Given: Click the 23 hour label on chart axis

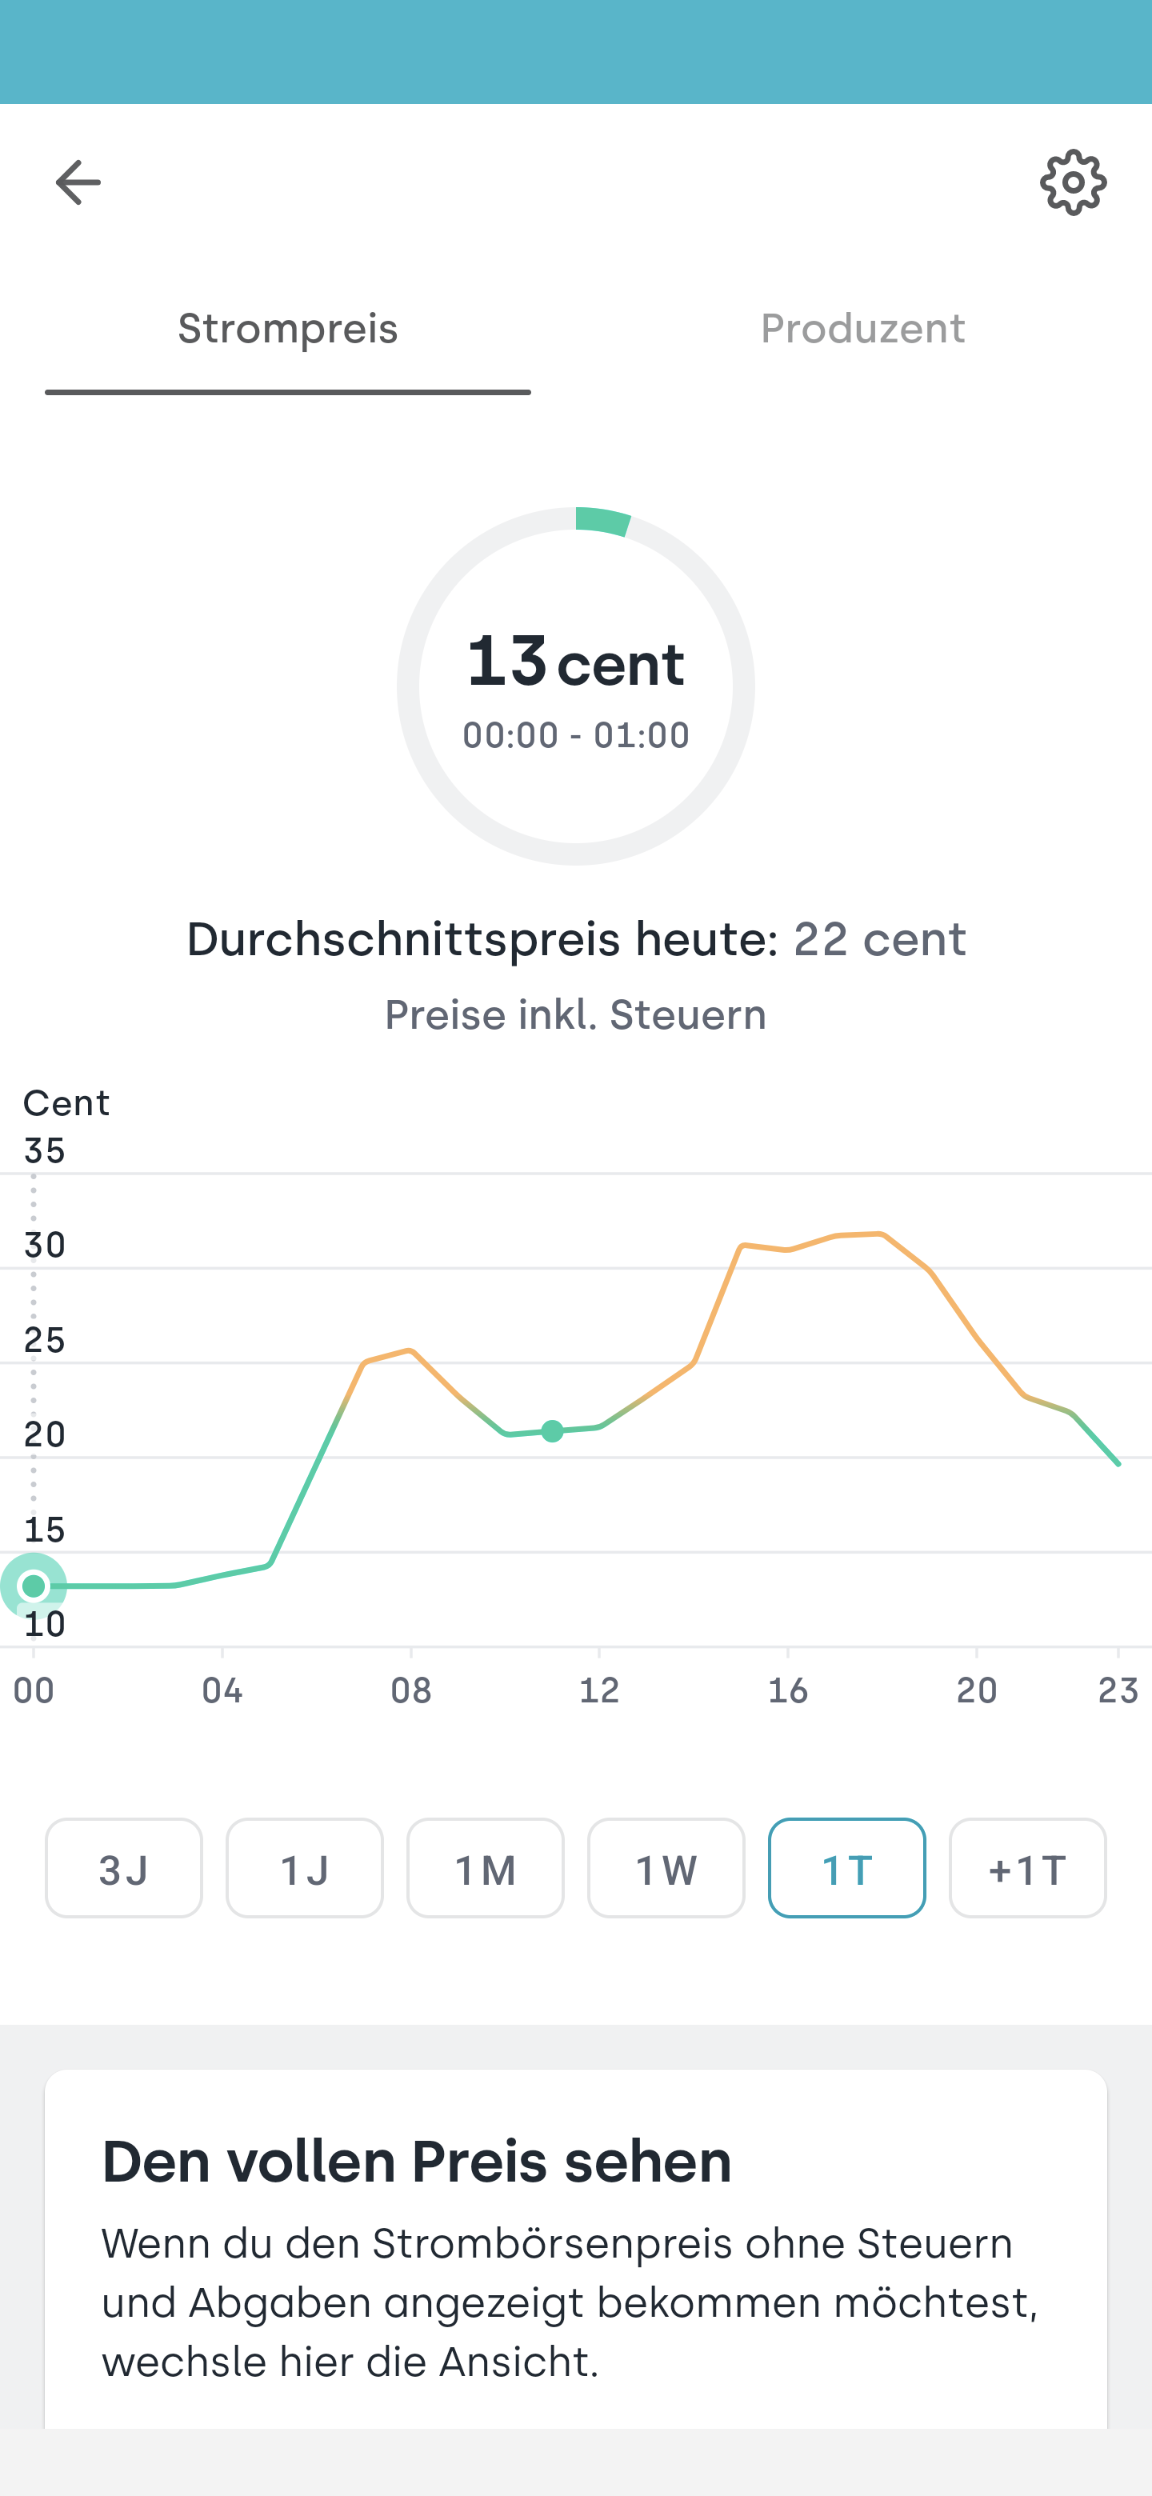Looking at the screenshot, I should coord(1118,1691).
